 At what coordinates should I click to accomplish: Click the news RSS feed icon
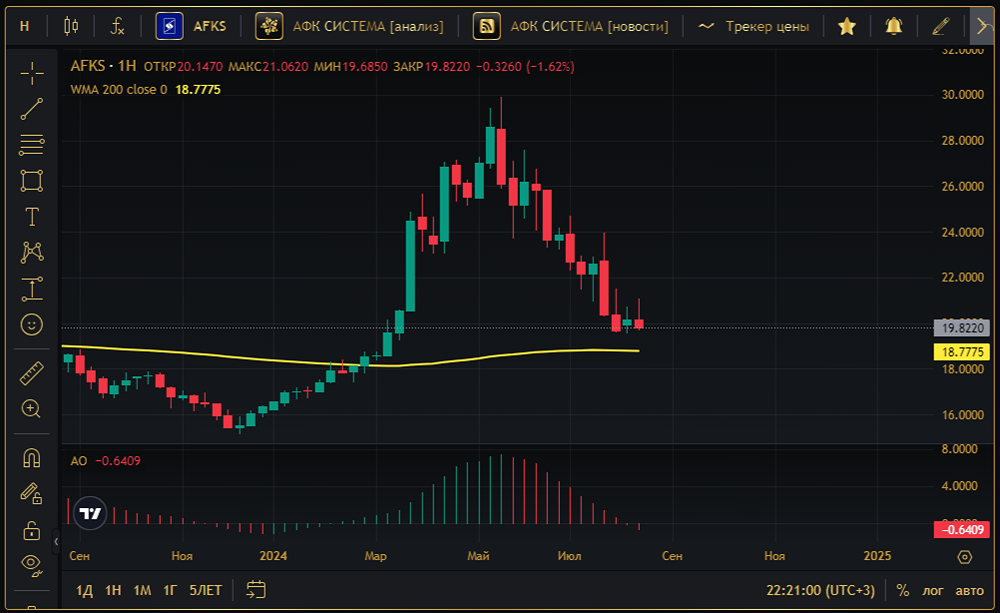click(487, 26)
